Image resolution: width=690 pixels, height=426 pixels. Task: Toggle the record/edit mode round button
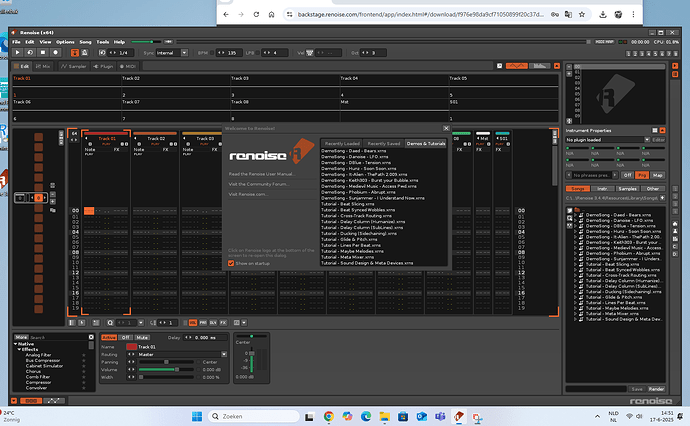[55, 52]
